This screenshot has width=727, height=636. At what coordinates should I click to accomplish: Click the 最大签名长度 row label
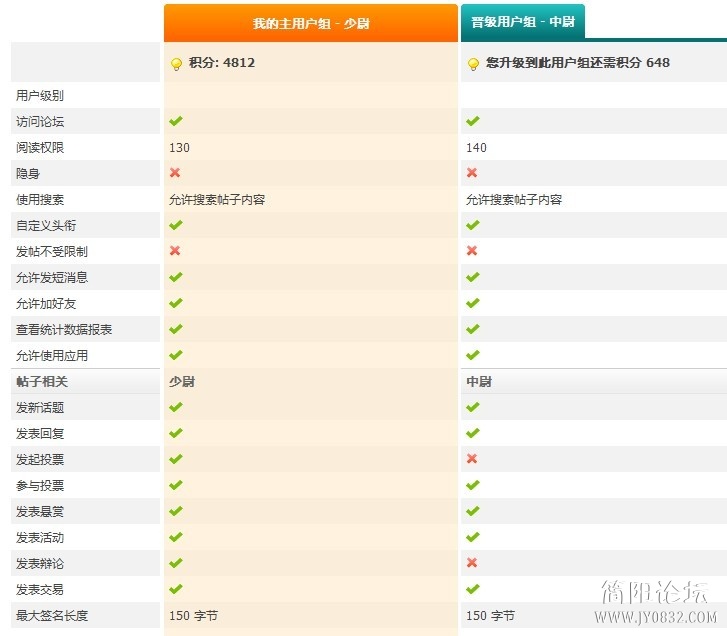coord(52,616)
